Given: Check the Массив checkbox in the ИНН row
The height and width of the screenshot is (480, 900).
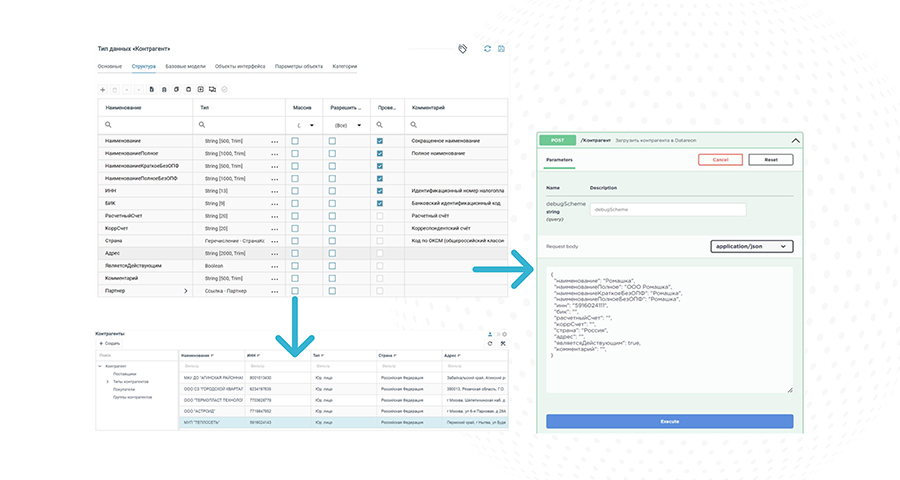Looking at the screenshot, I should [x=295, y=191].
